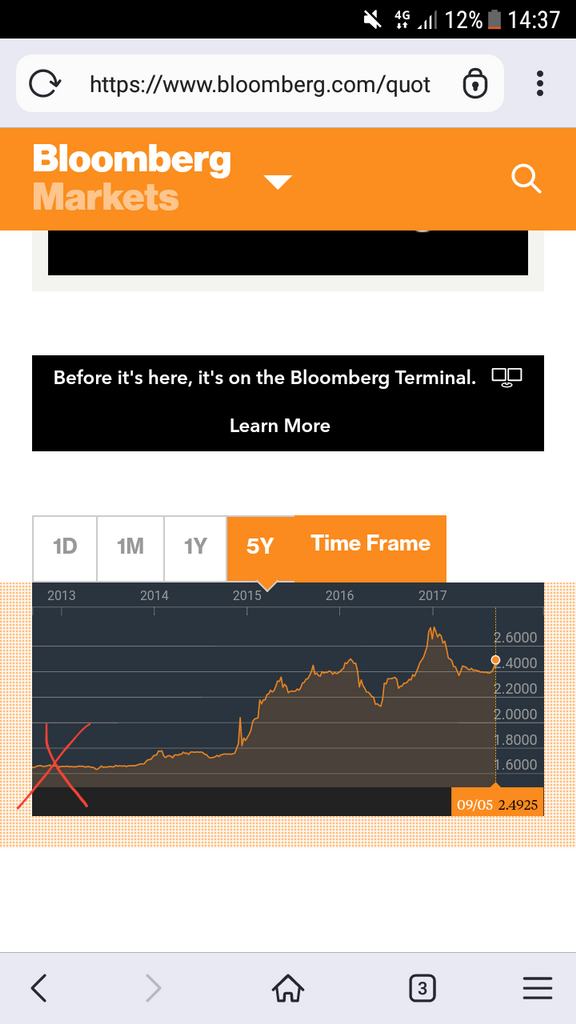The image size is (576, 1024).
Task: Select the 1D time frame tab
Action: tap(65, 548)
